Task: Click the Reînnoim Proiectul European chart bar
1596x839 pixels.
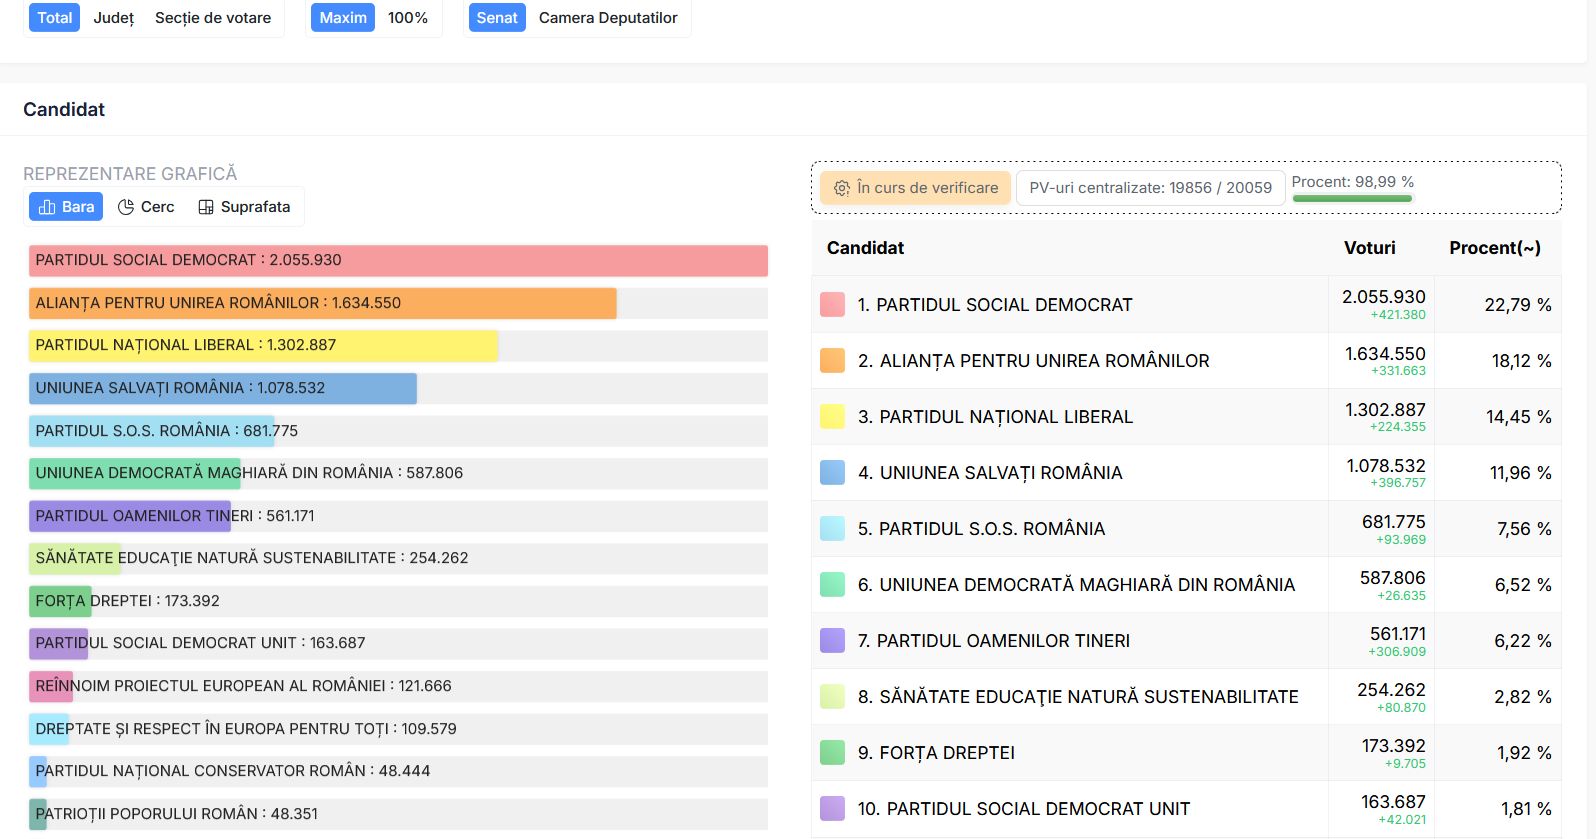Action: click(x=51, y=686)
